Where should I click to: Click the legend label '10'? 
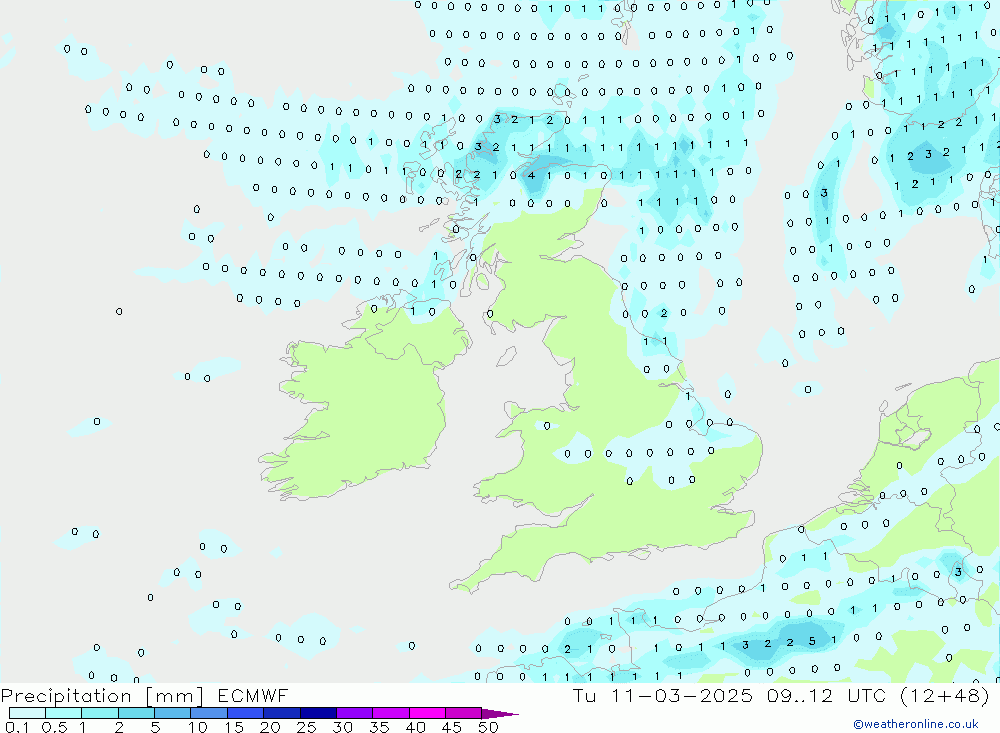[198, 727]
